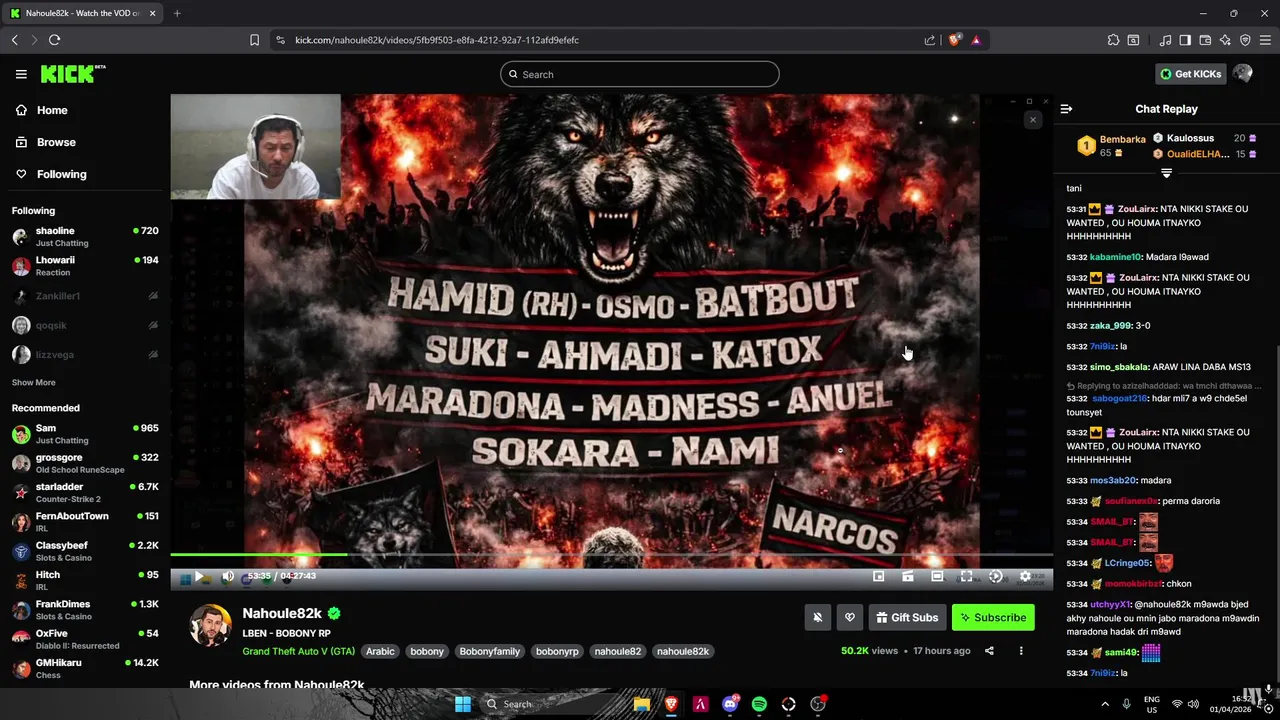Close the video overlay with X
The image size is (1280, 720).
[1033, 120]
